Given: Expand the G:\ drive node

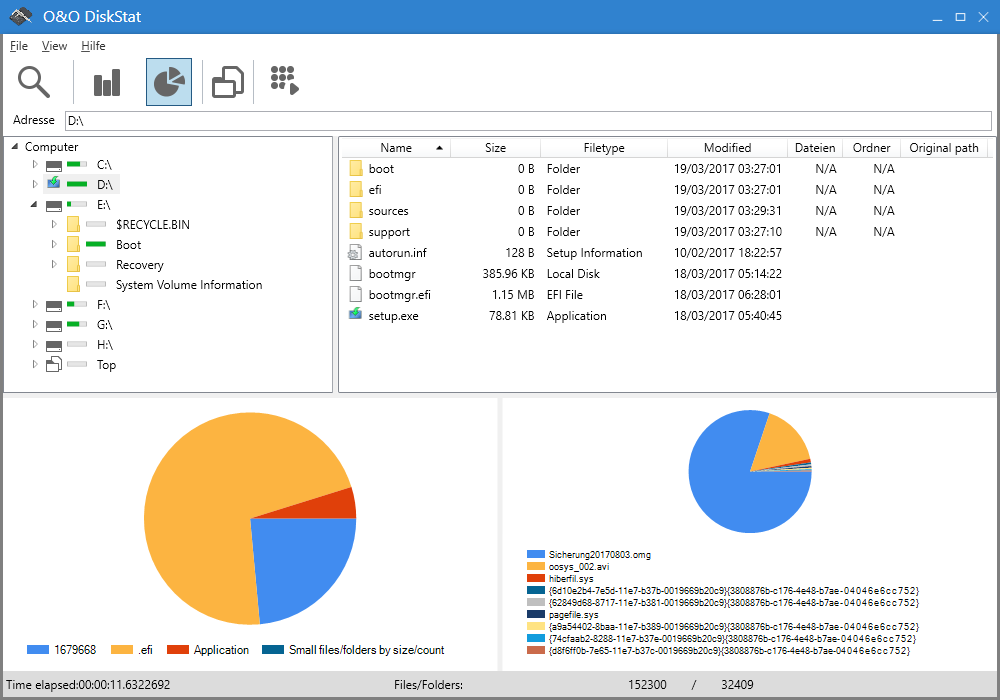Looking at the screenshot, I should tap(35, 324).
